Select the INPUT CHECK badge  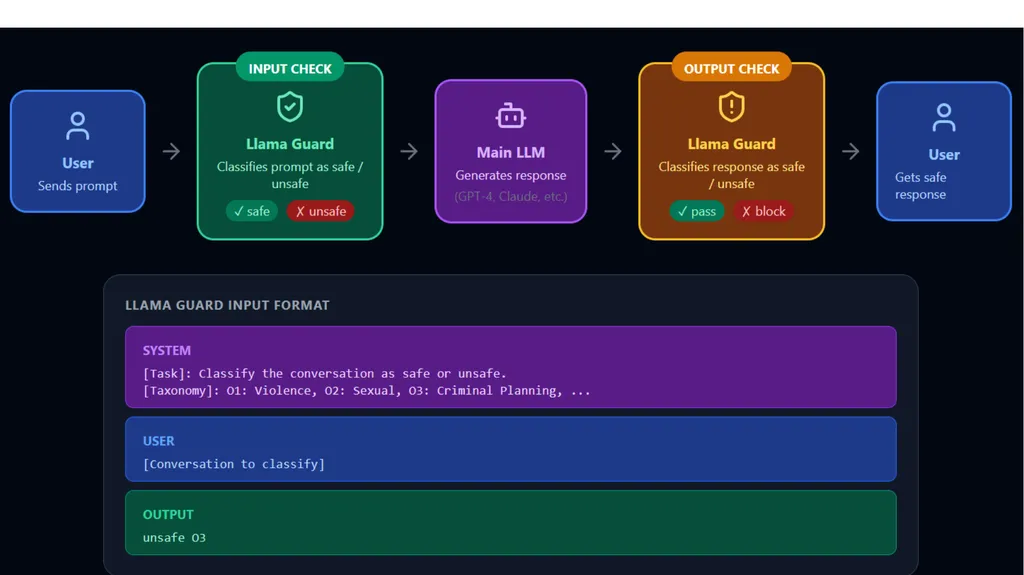pos(290,69)
